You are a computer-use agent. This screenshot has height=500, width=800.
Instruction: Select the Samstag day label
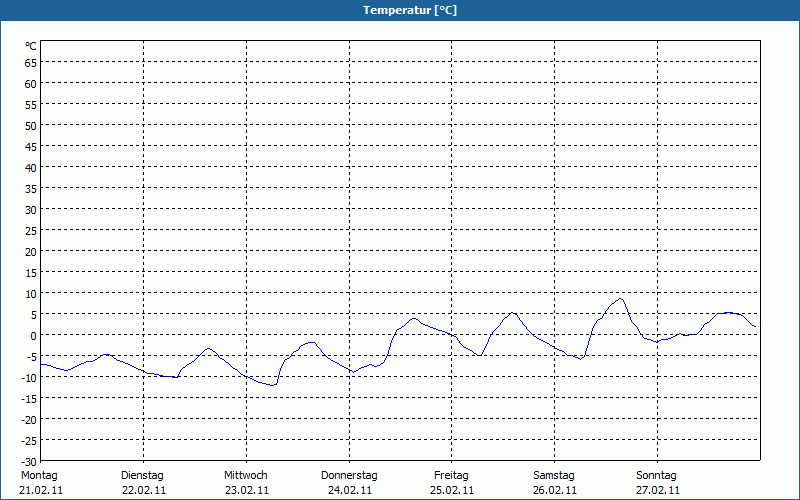tap(554, 476)
